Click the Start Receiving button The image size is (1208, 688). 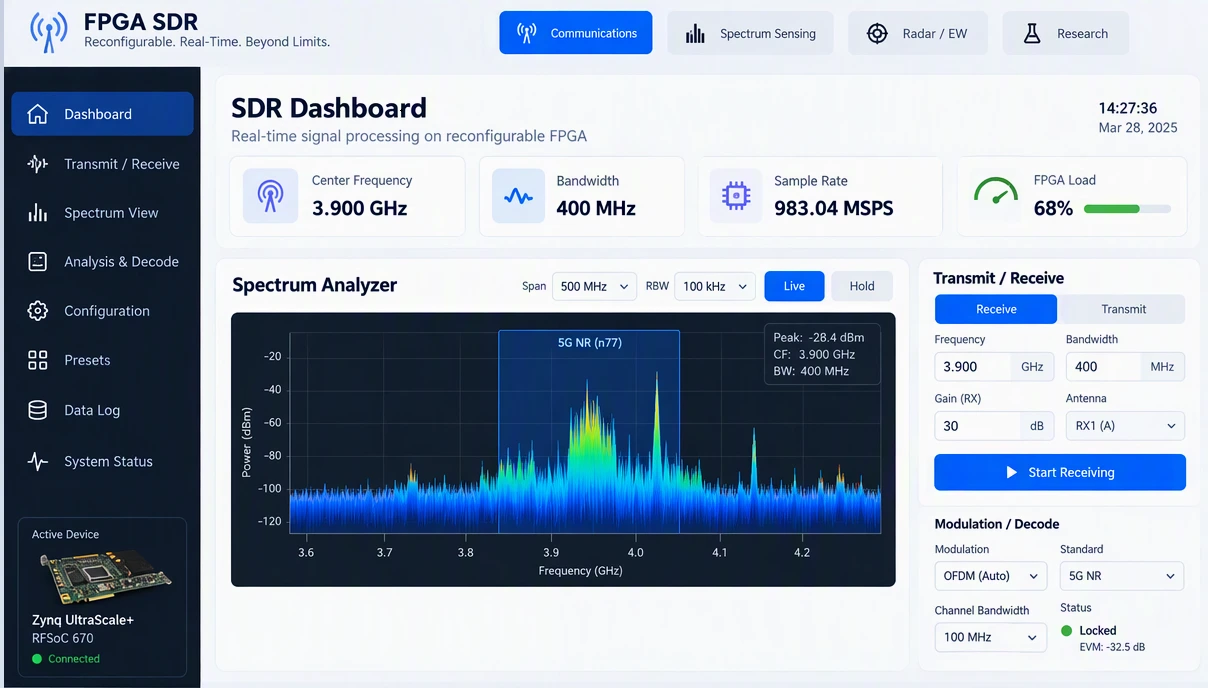1060,472
